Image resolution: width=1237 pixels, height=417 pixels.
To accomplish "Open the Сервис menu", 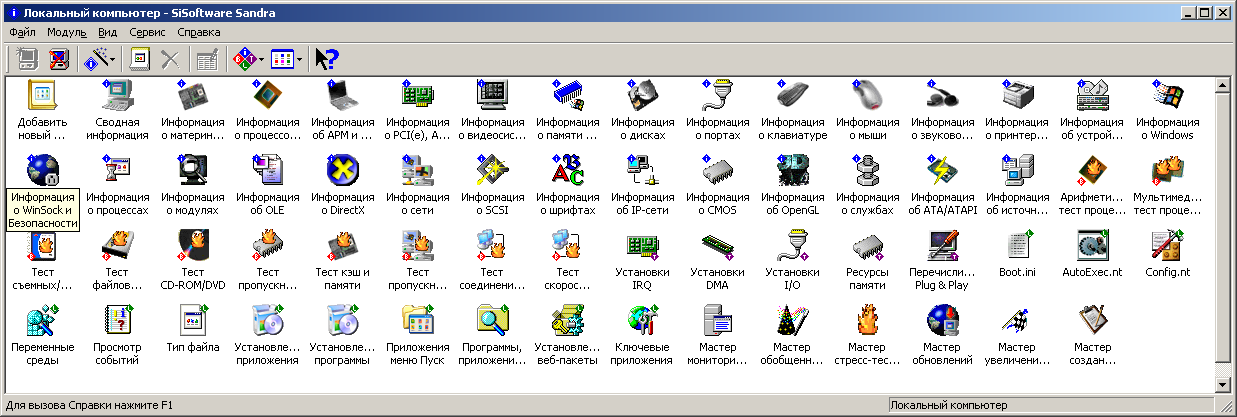I will (147, 32).
